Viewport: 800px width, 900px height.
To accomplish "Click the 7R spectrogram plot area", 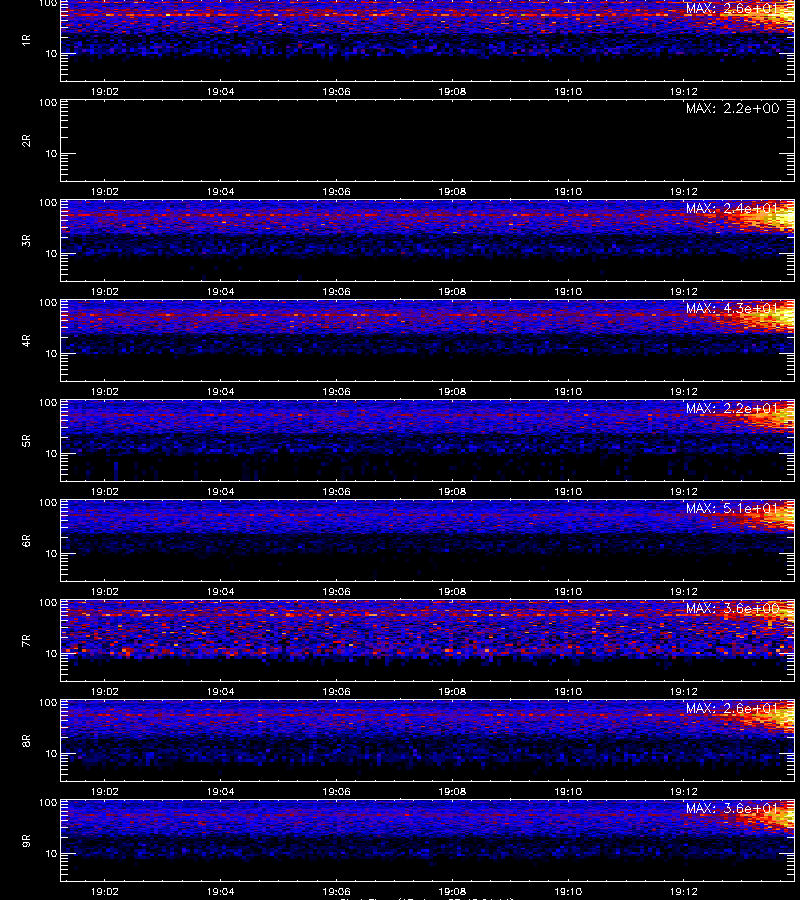I will tap(428, 641).
